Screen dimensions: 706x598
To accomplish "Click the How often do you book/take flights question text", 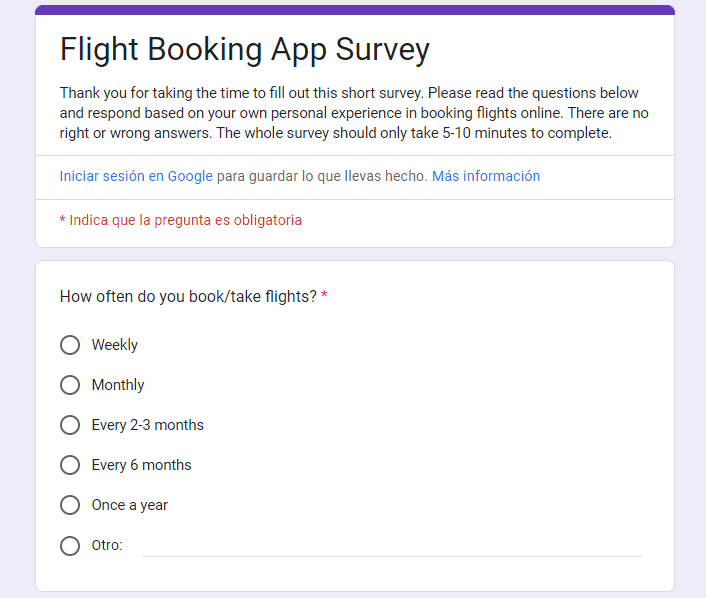I will (x=188, y=297).
